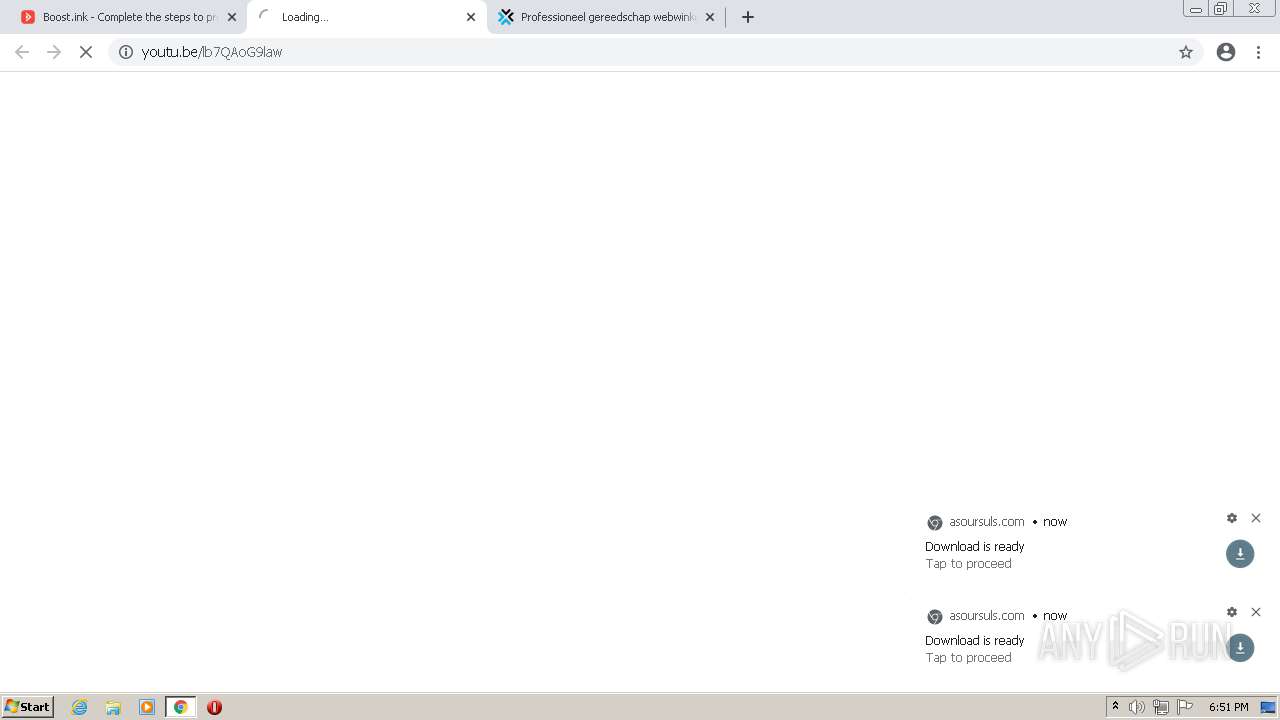
Task: Bookmark this page with star
Action: click(x=1186, y=52)
